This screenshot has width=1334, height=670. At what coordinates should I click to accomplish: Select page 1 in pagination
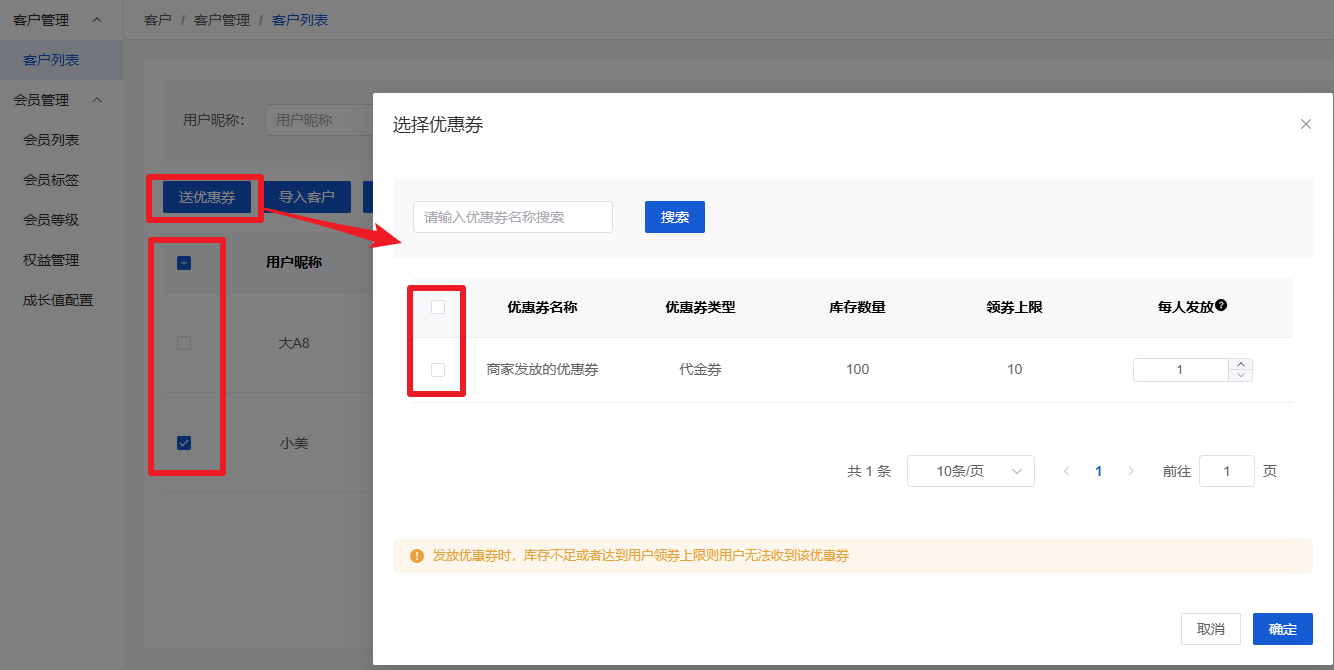click(1099, 471)
